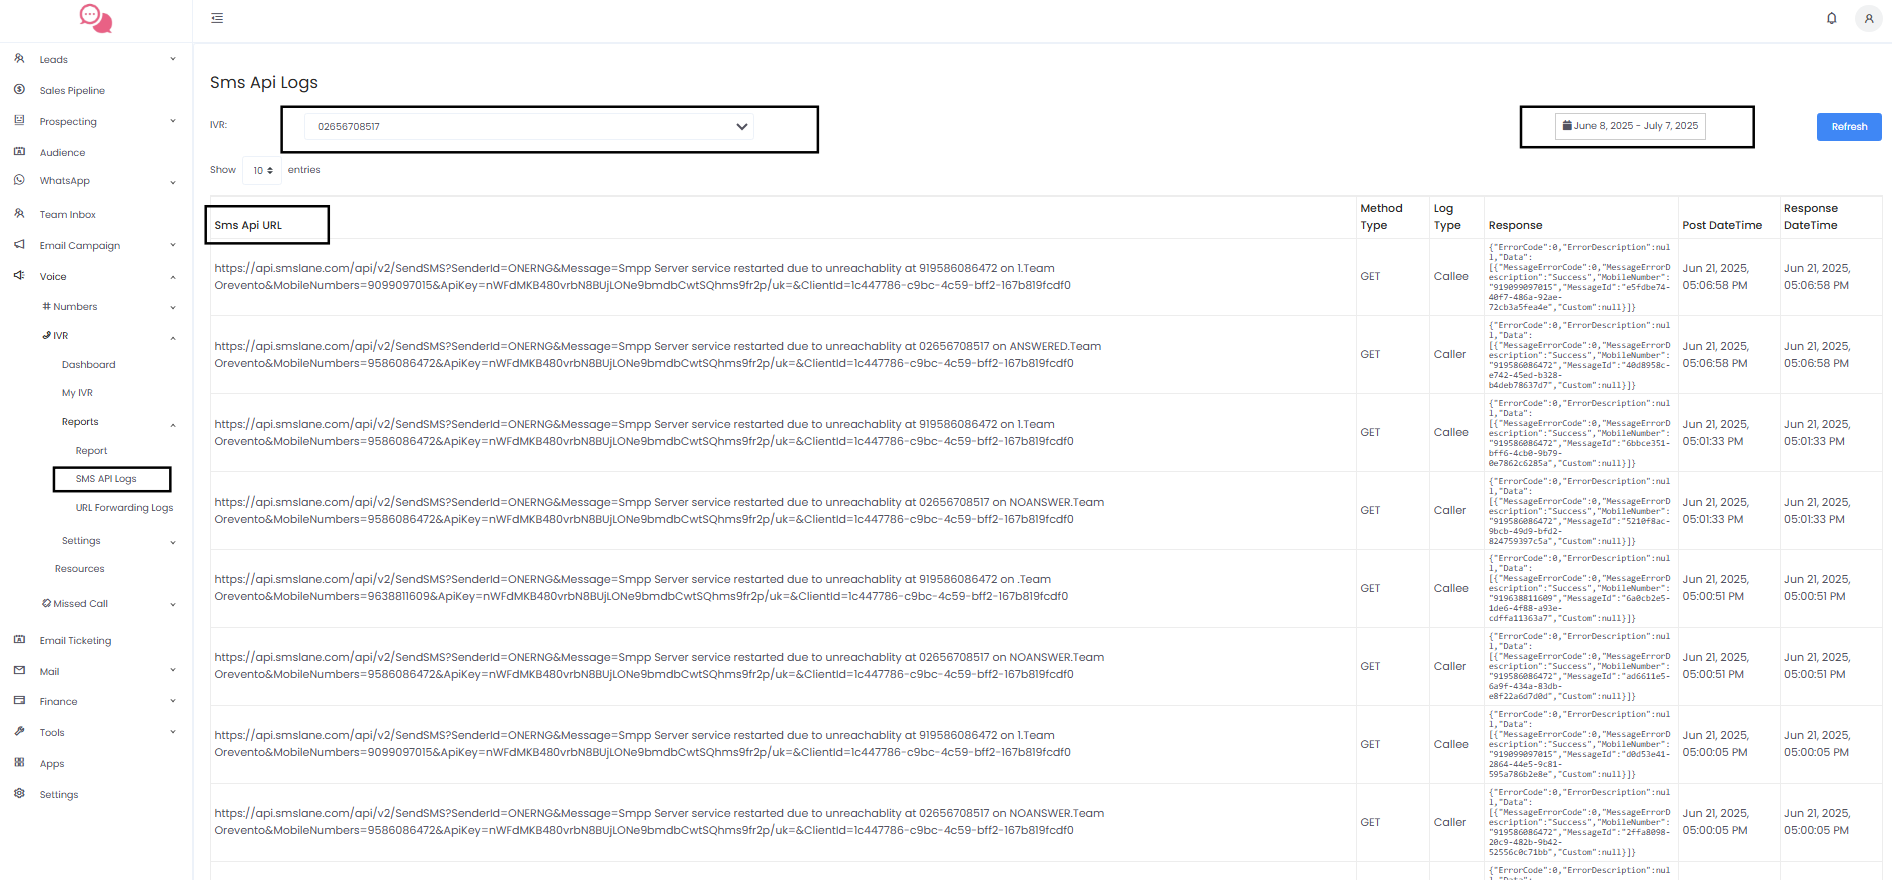Click the Refresh button
This screenshot has height=880, width=1892.
[x=1849, y=127]
